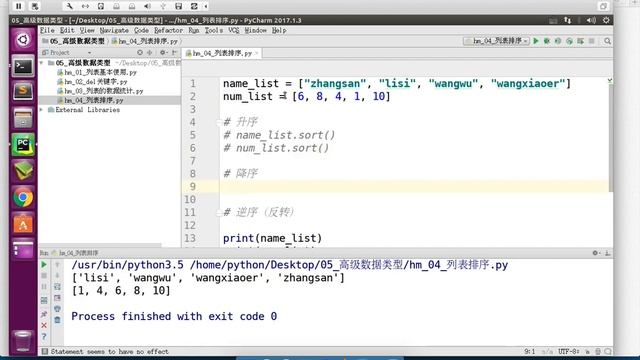The height and width of the screenshot is (360, 640).
Task: Open the Help menu
Action: pyautogui.click(x=279, y=31)
